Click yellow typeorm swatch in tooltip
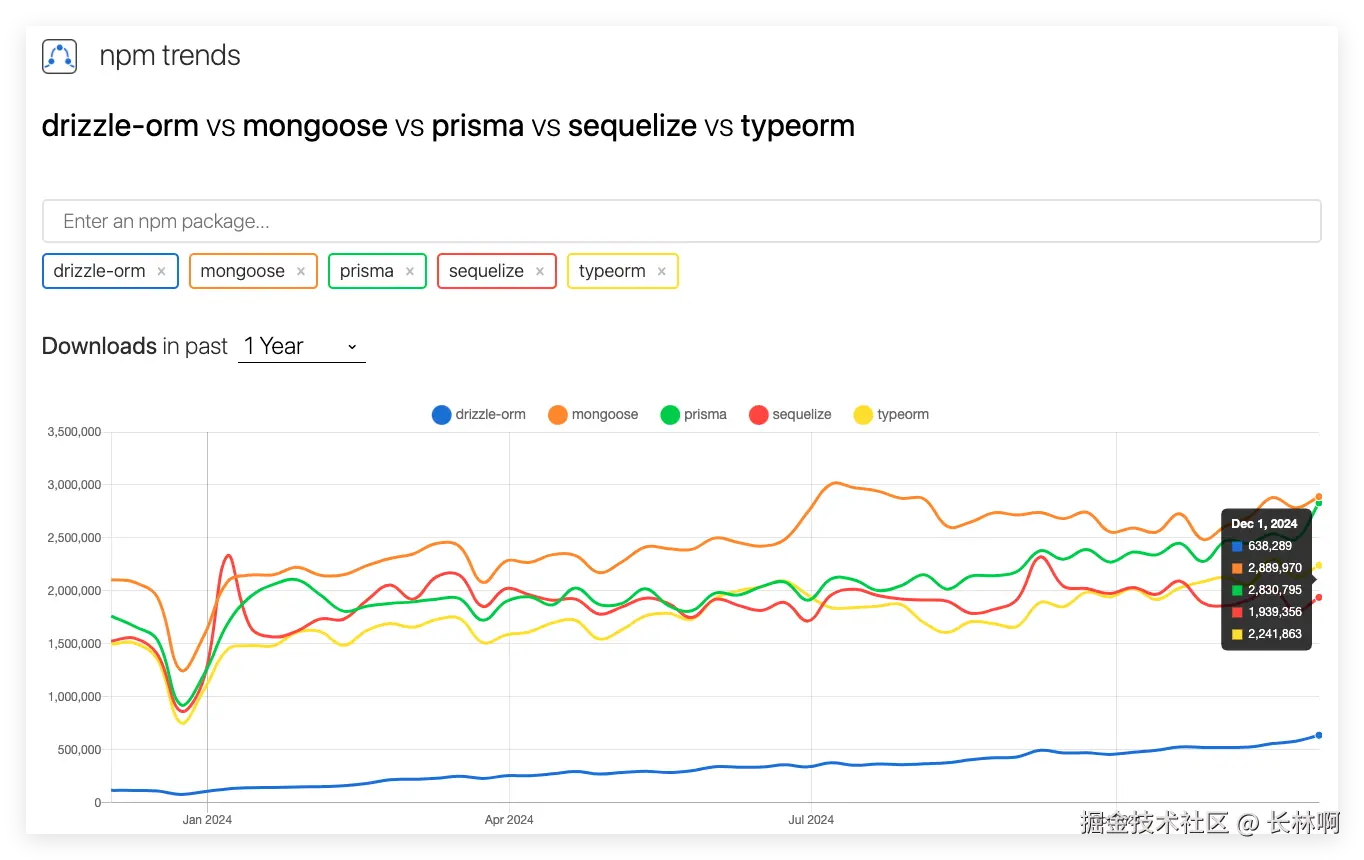The image size is (1364, 860). (x=1238, y=634)
